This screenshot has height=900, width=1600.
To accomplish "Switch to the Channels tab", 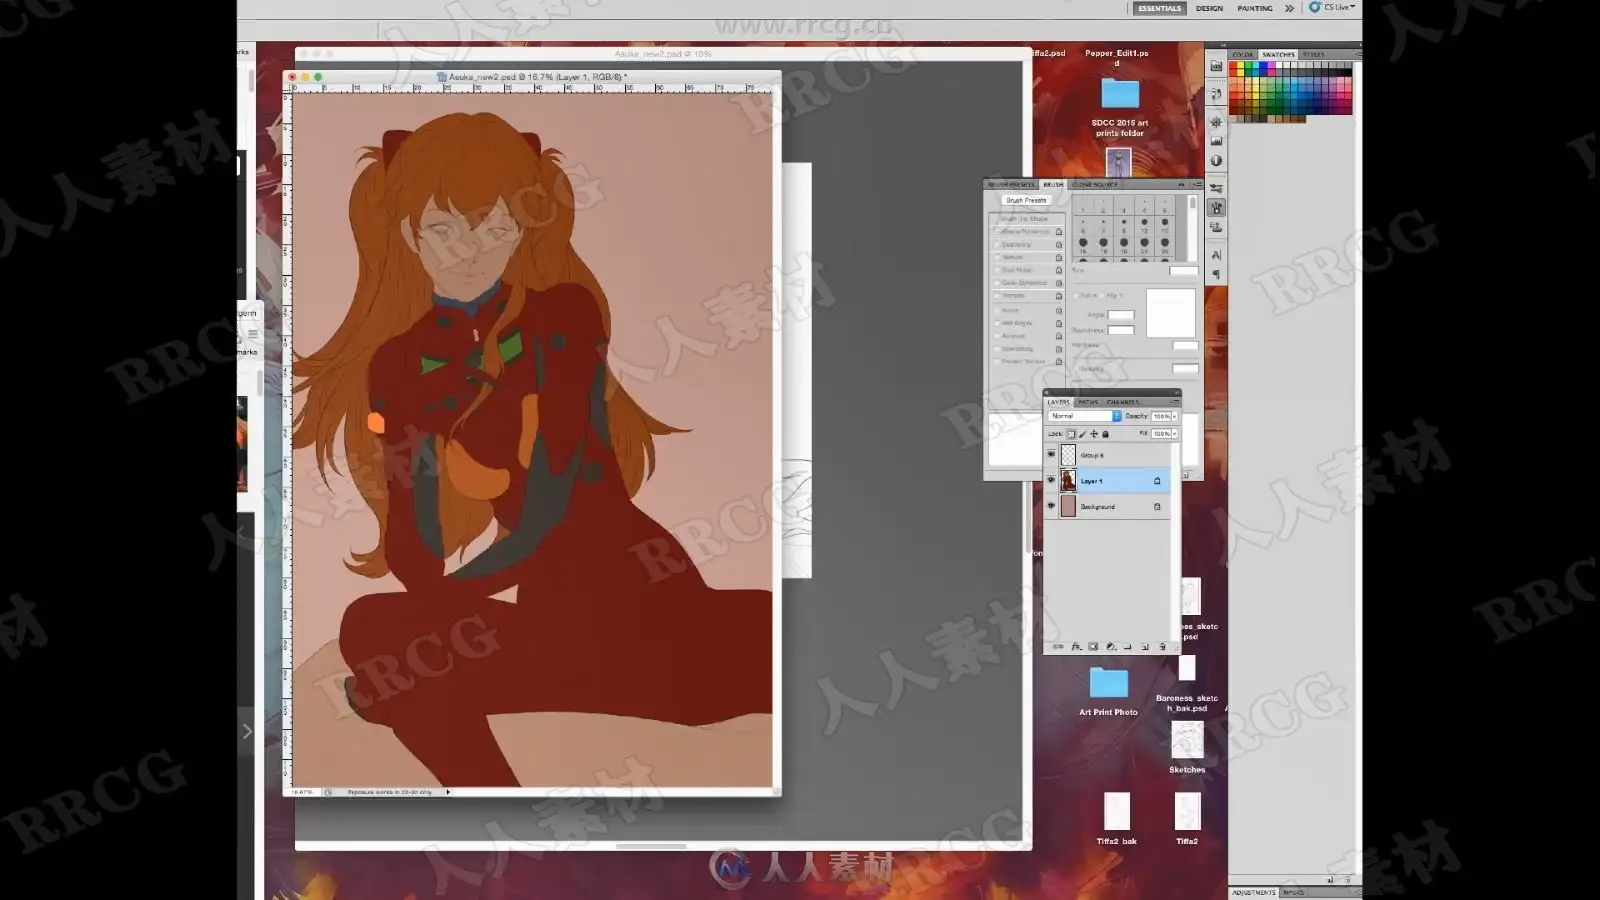I will tap(1123, 402).
